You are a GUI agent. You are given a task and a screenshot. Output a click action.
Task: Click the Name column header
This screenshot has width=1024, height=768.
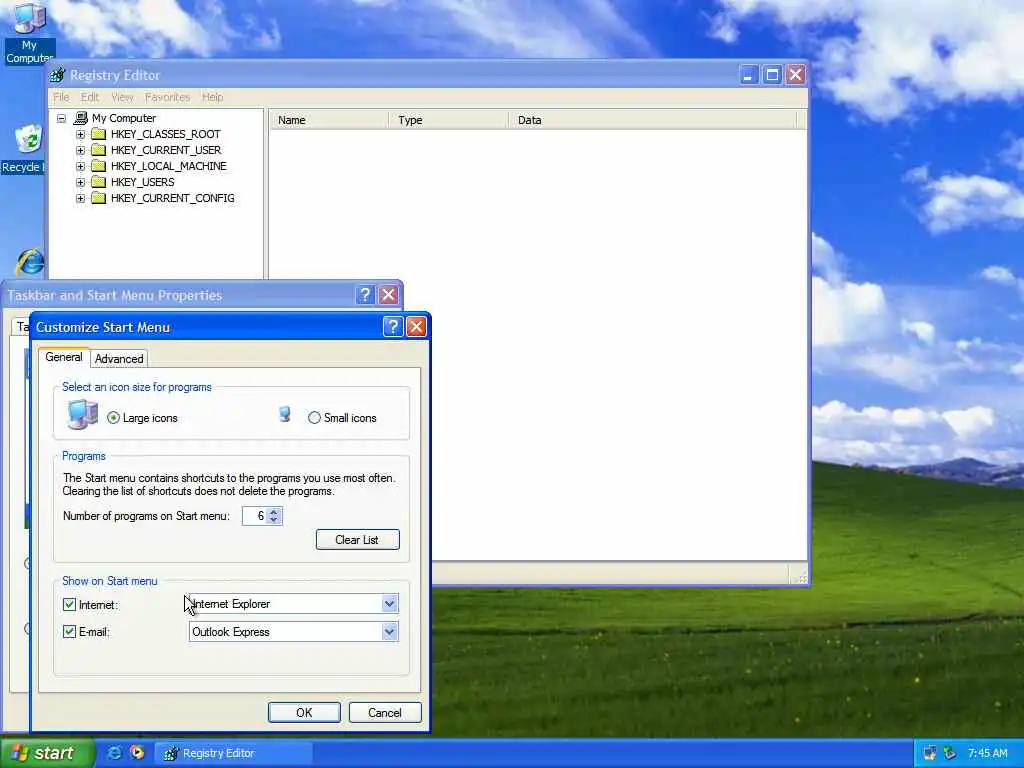pos(329,120)
